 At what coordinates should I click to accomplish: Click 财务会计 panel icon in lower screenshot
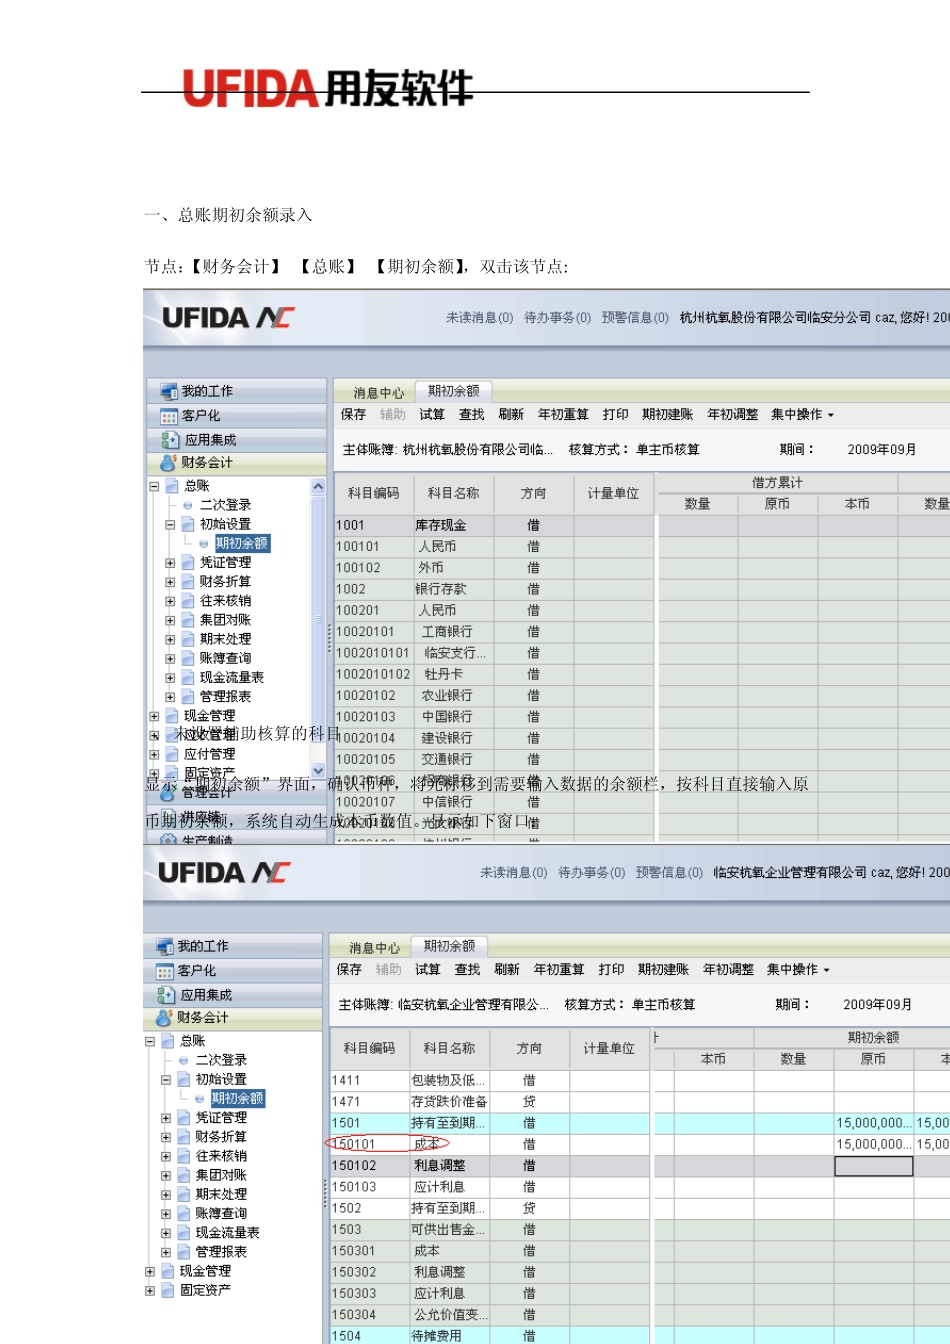point(164,1018)
